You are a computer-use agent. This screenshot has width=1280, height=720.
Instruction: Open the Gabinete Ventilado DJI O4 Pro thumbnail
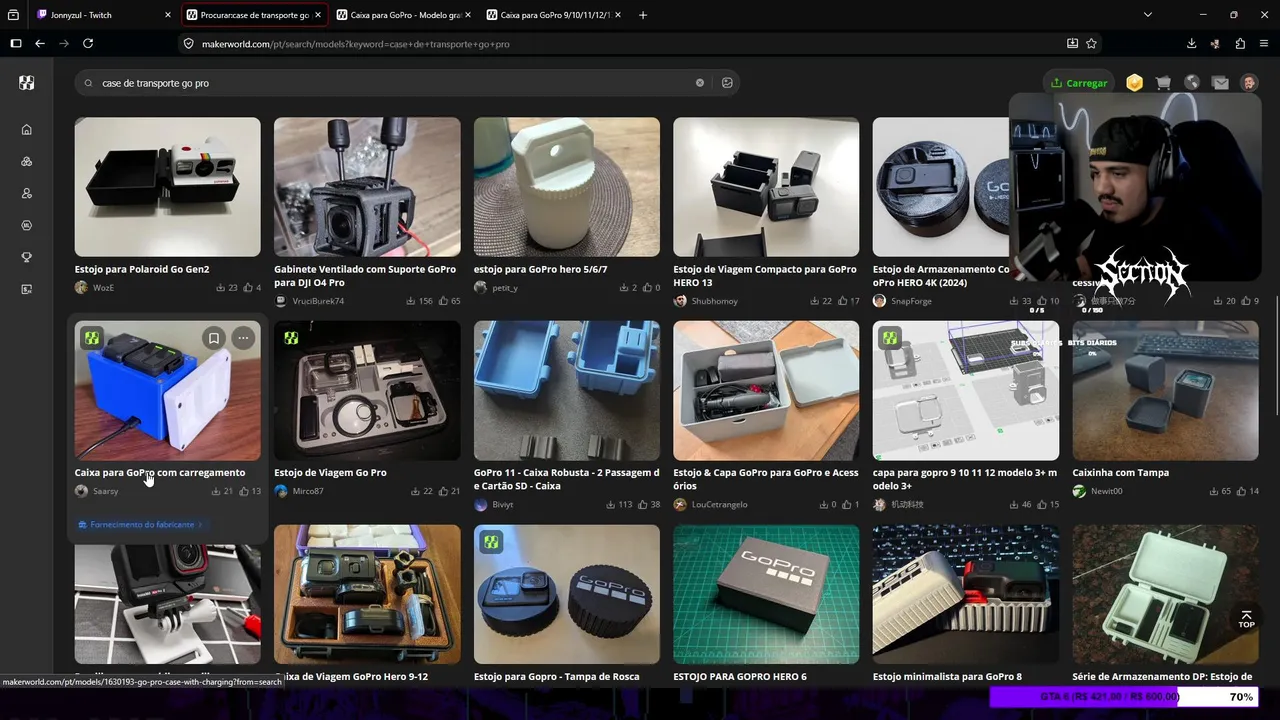[x=367, y=187]
